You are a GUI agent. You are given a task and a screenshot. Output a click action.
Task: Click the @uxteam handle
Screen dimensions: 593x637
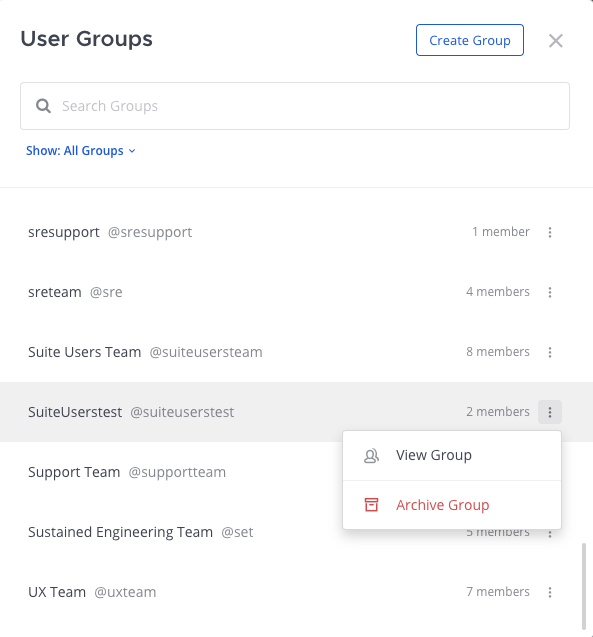125,592
